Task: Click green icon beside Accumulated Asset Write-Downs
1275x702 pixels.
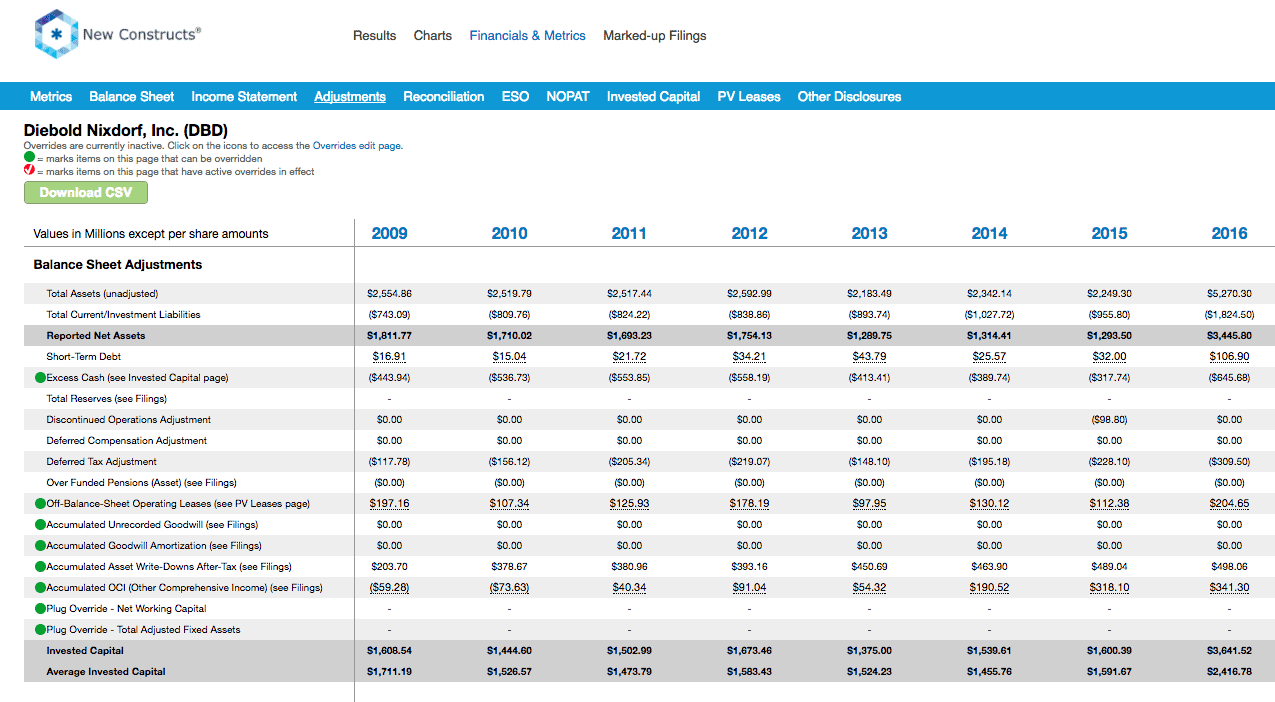Action: (40, 567)
